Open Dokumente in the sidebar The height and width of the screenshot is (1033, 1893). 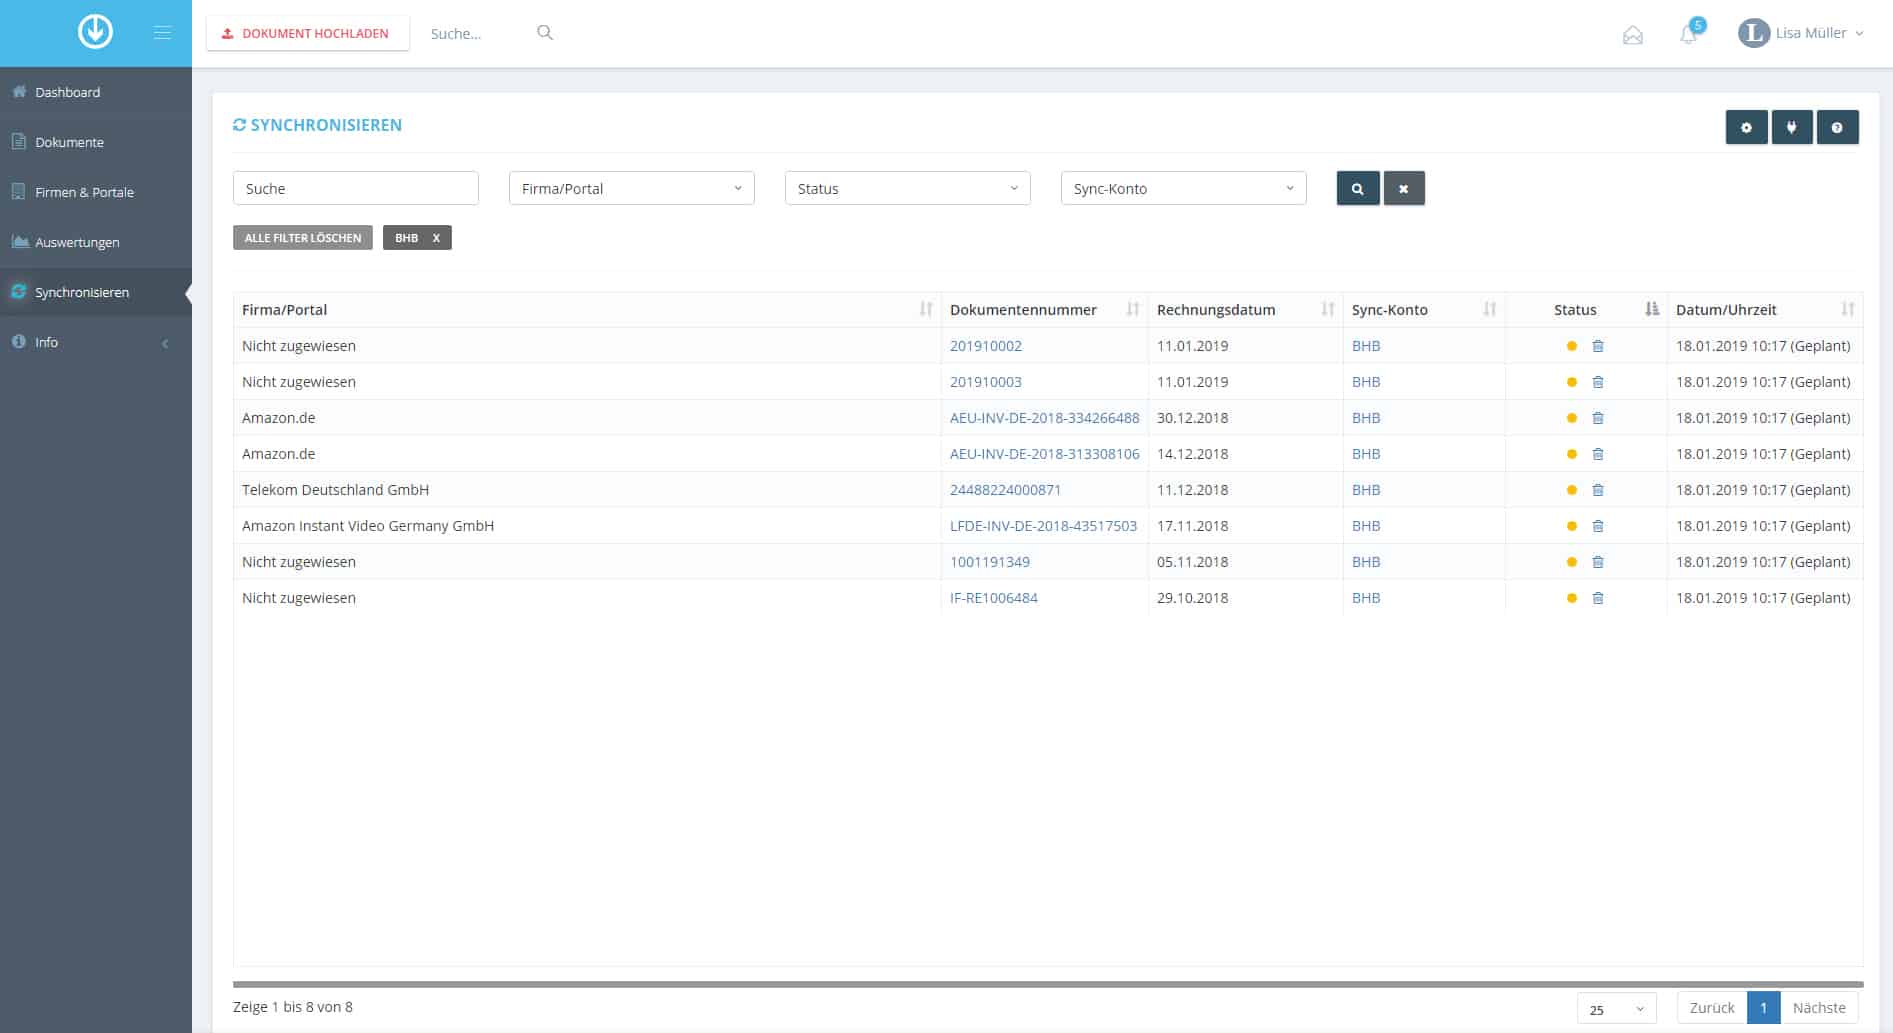[x=96, y=142]
